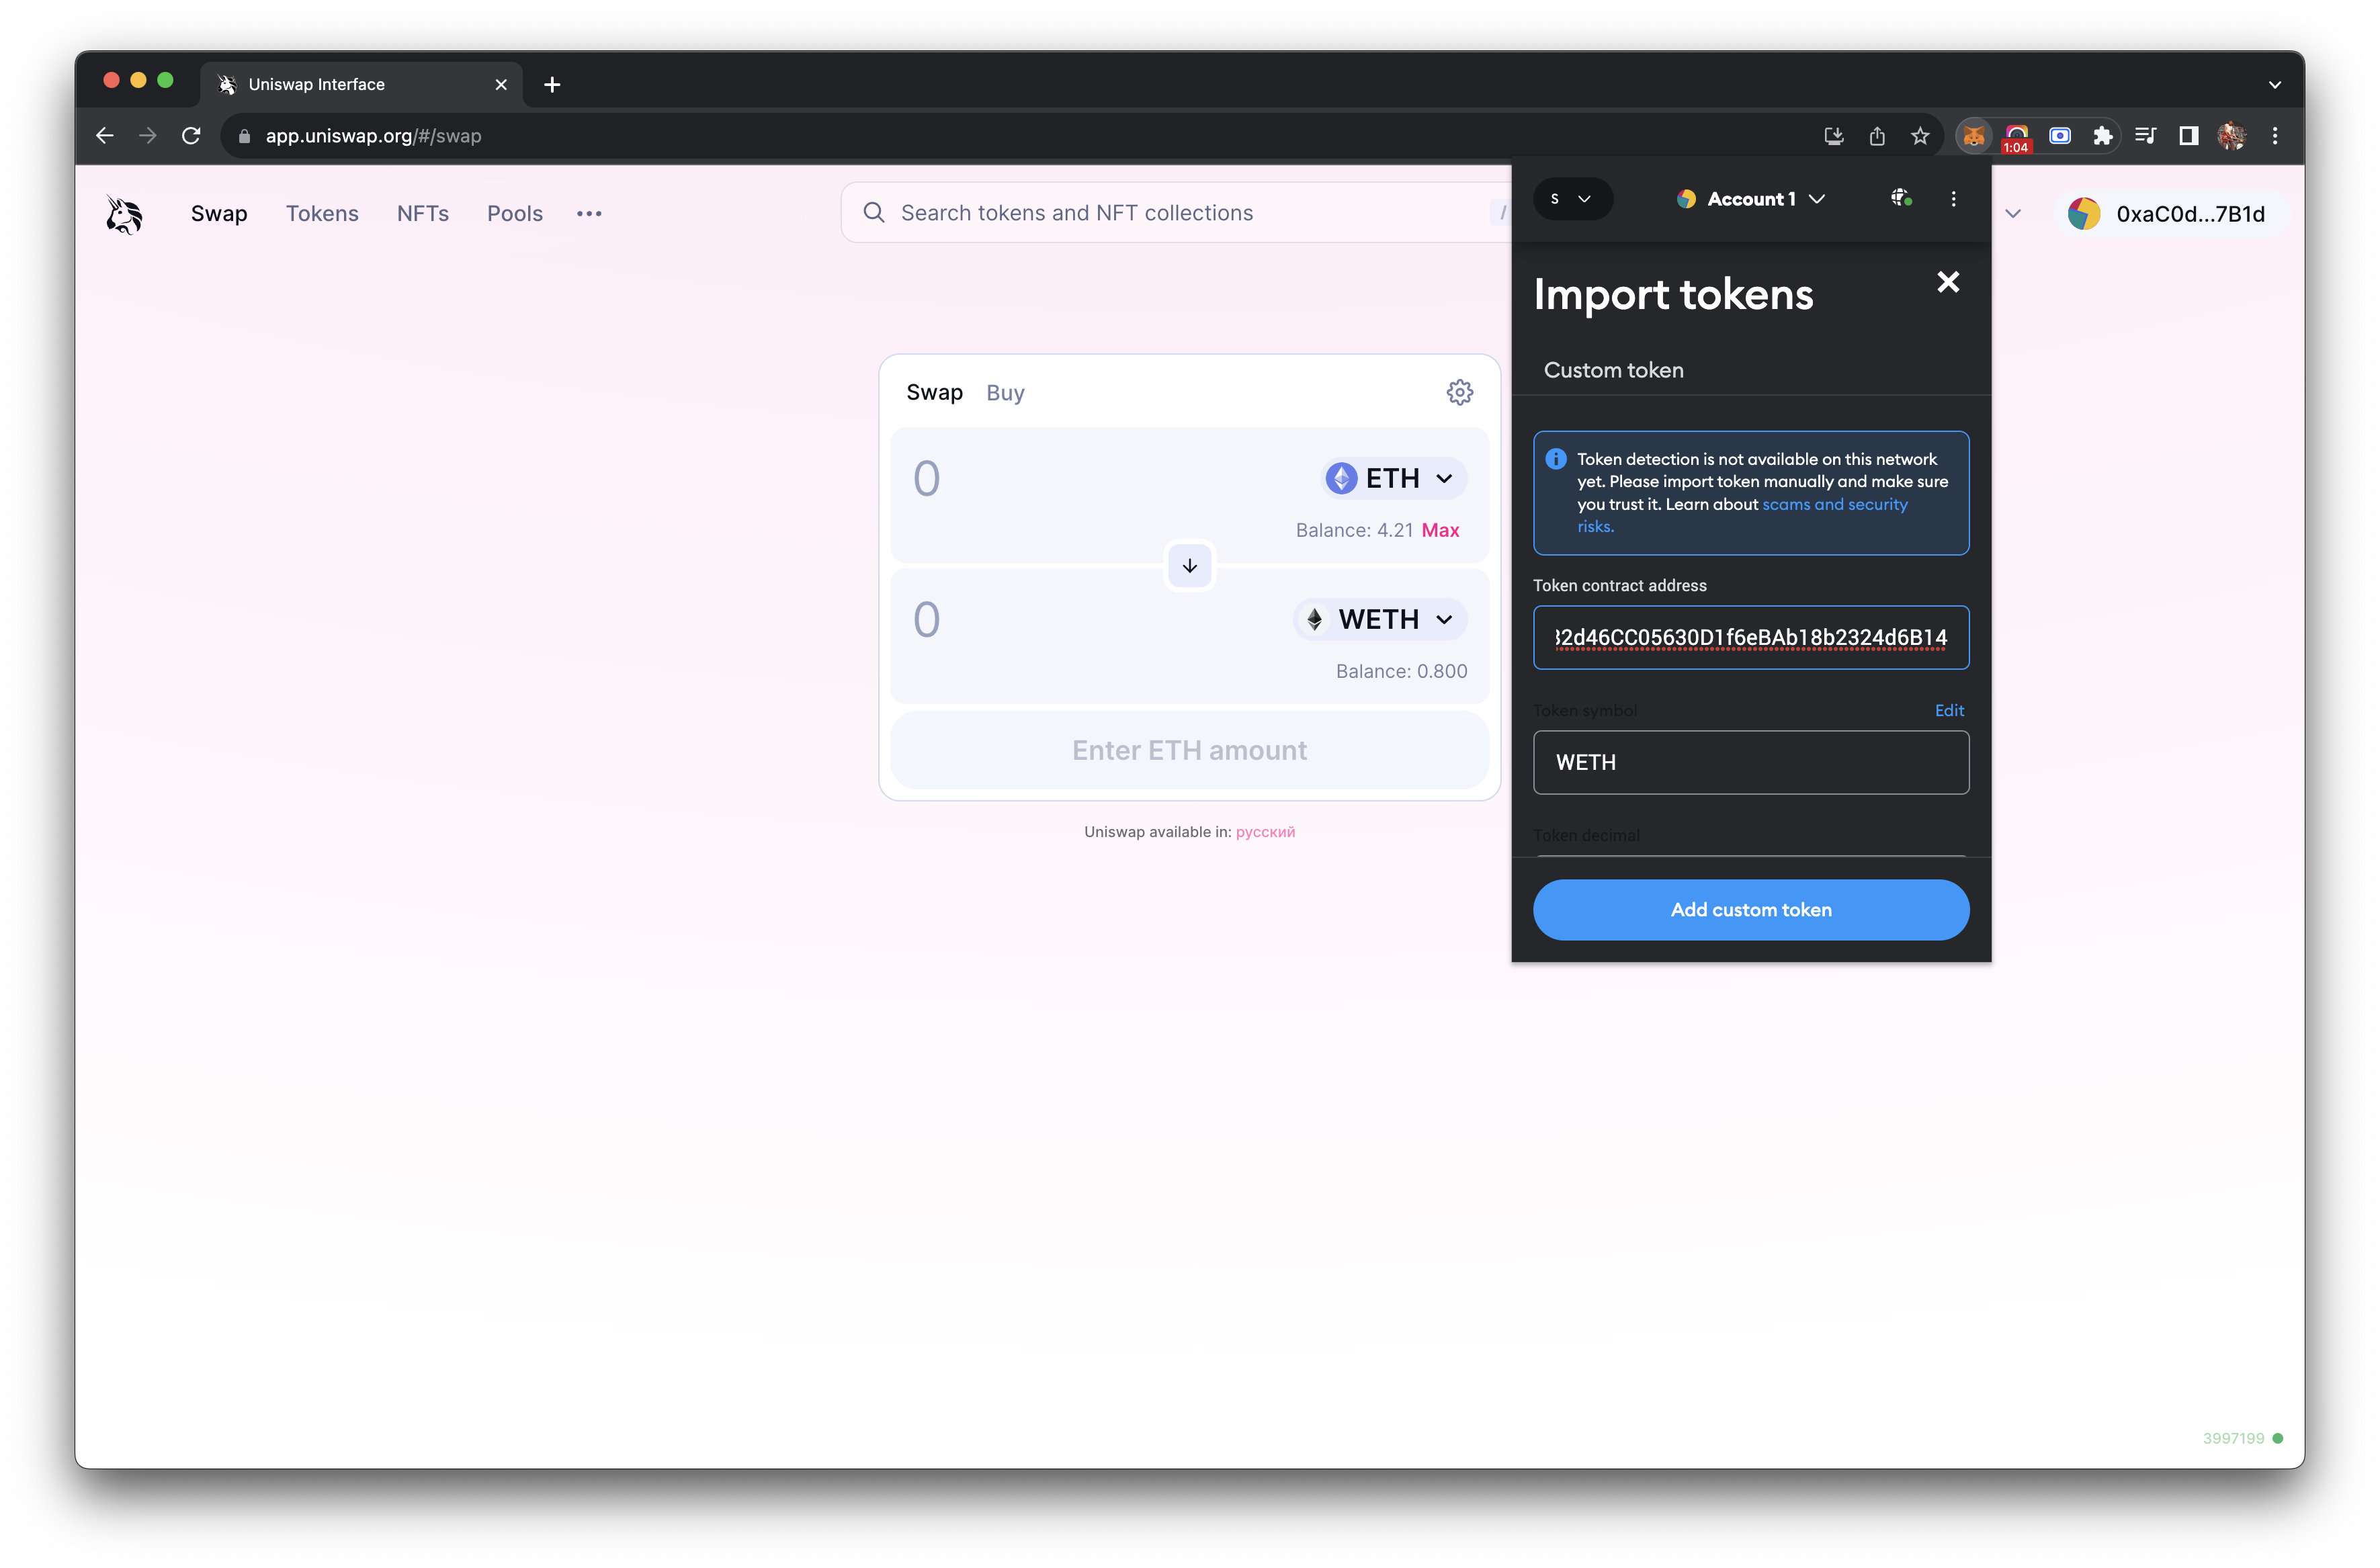Screen dimensions: 2380x1568
Task: Expand the Account 1 account picker
Action: (x=1751, y=199)
